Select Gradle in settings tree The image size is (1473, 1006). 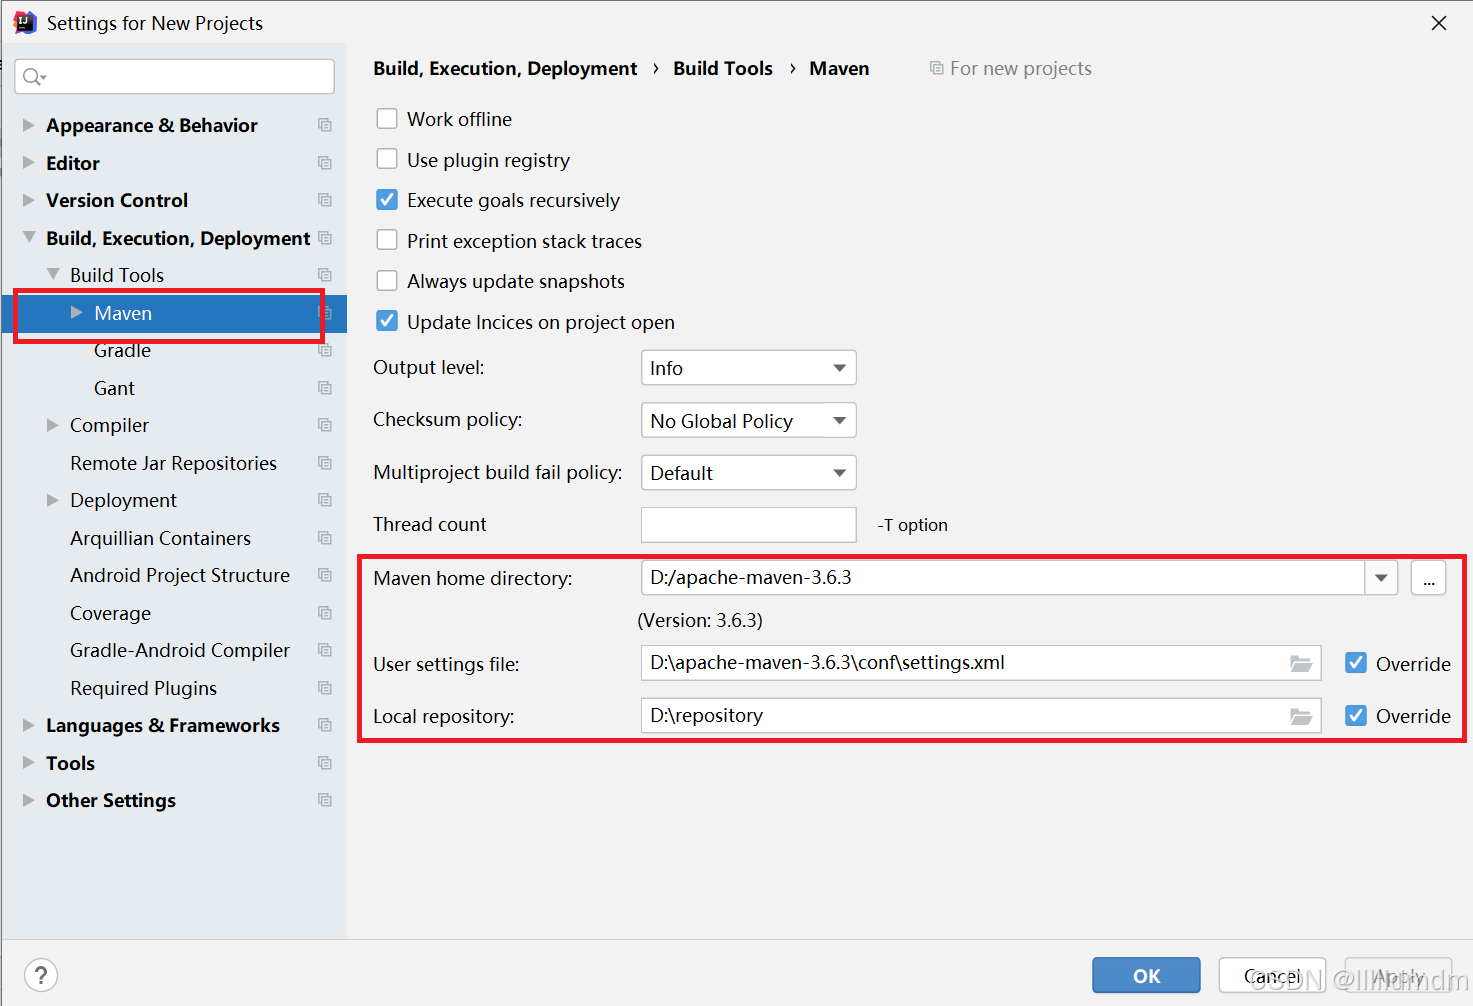pyautogui.click(x=122, y=350)
